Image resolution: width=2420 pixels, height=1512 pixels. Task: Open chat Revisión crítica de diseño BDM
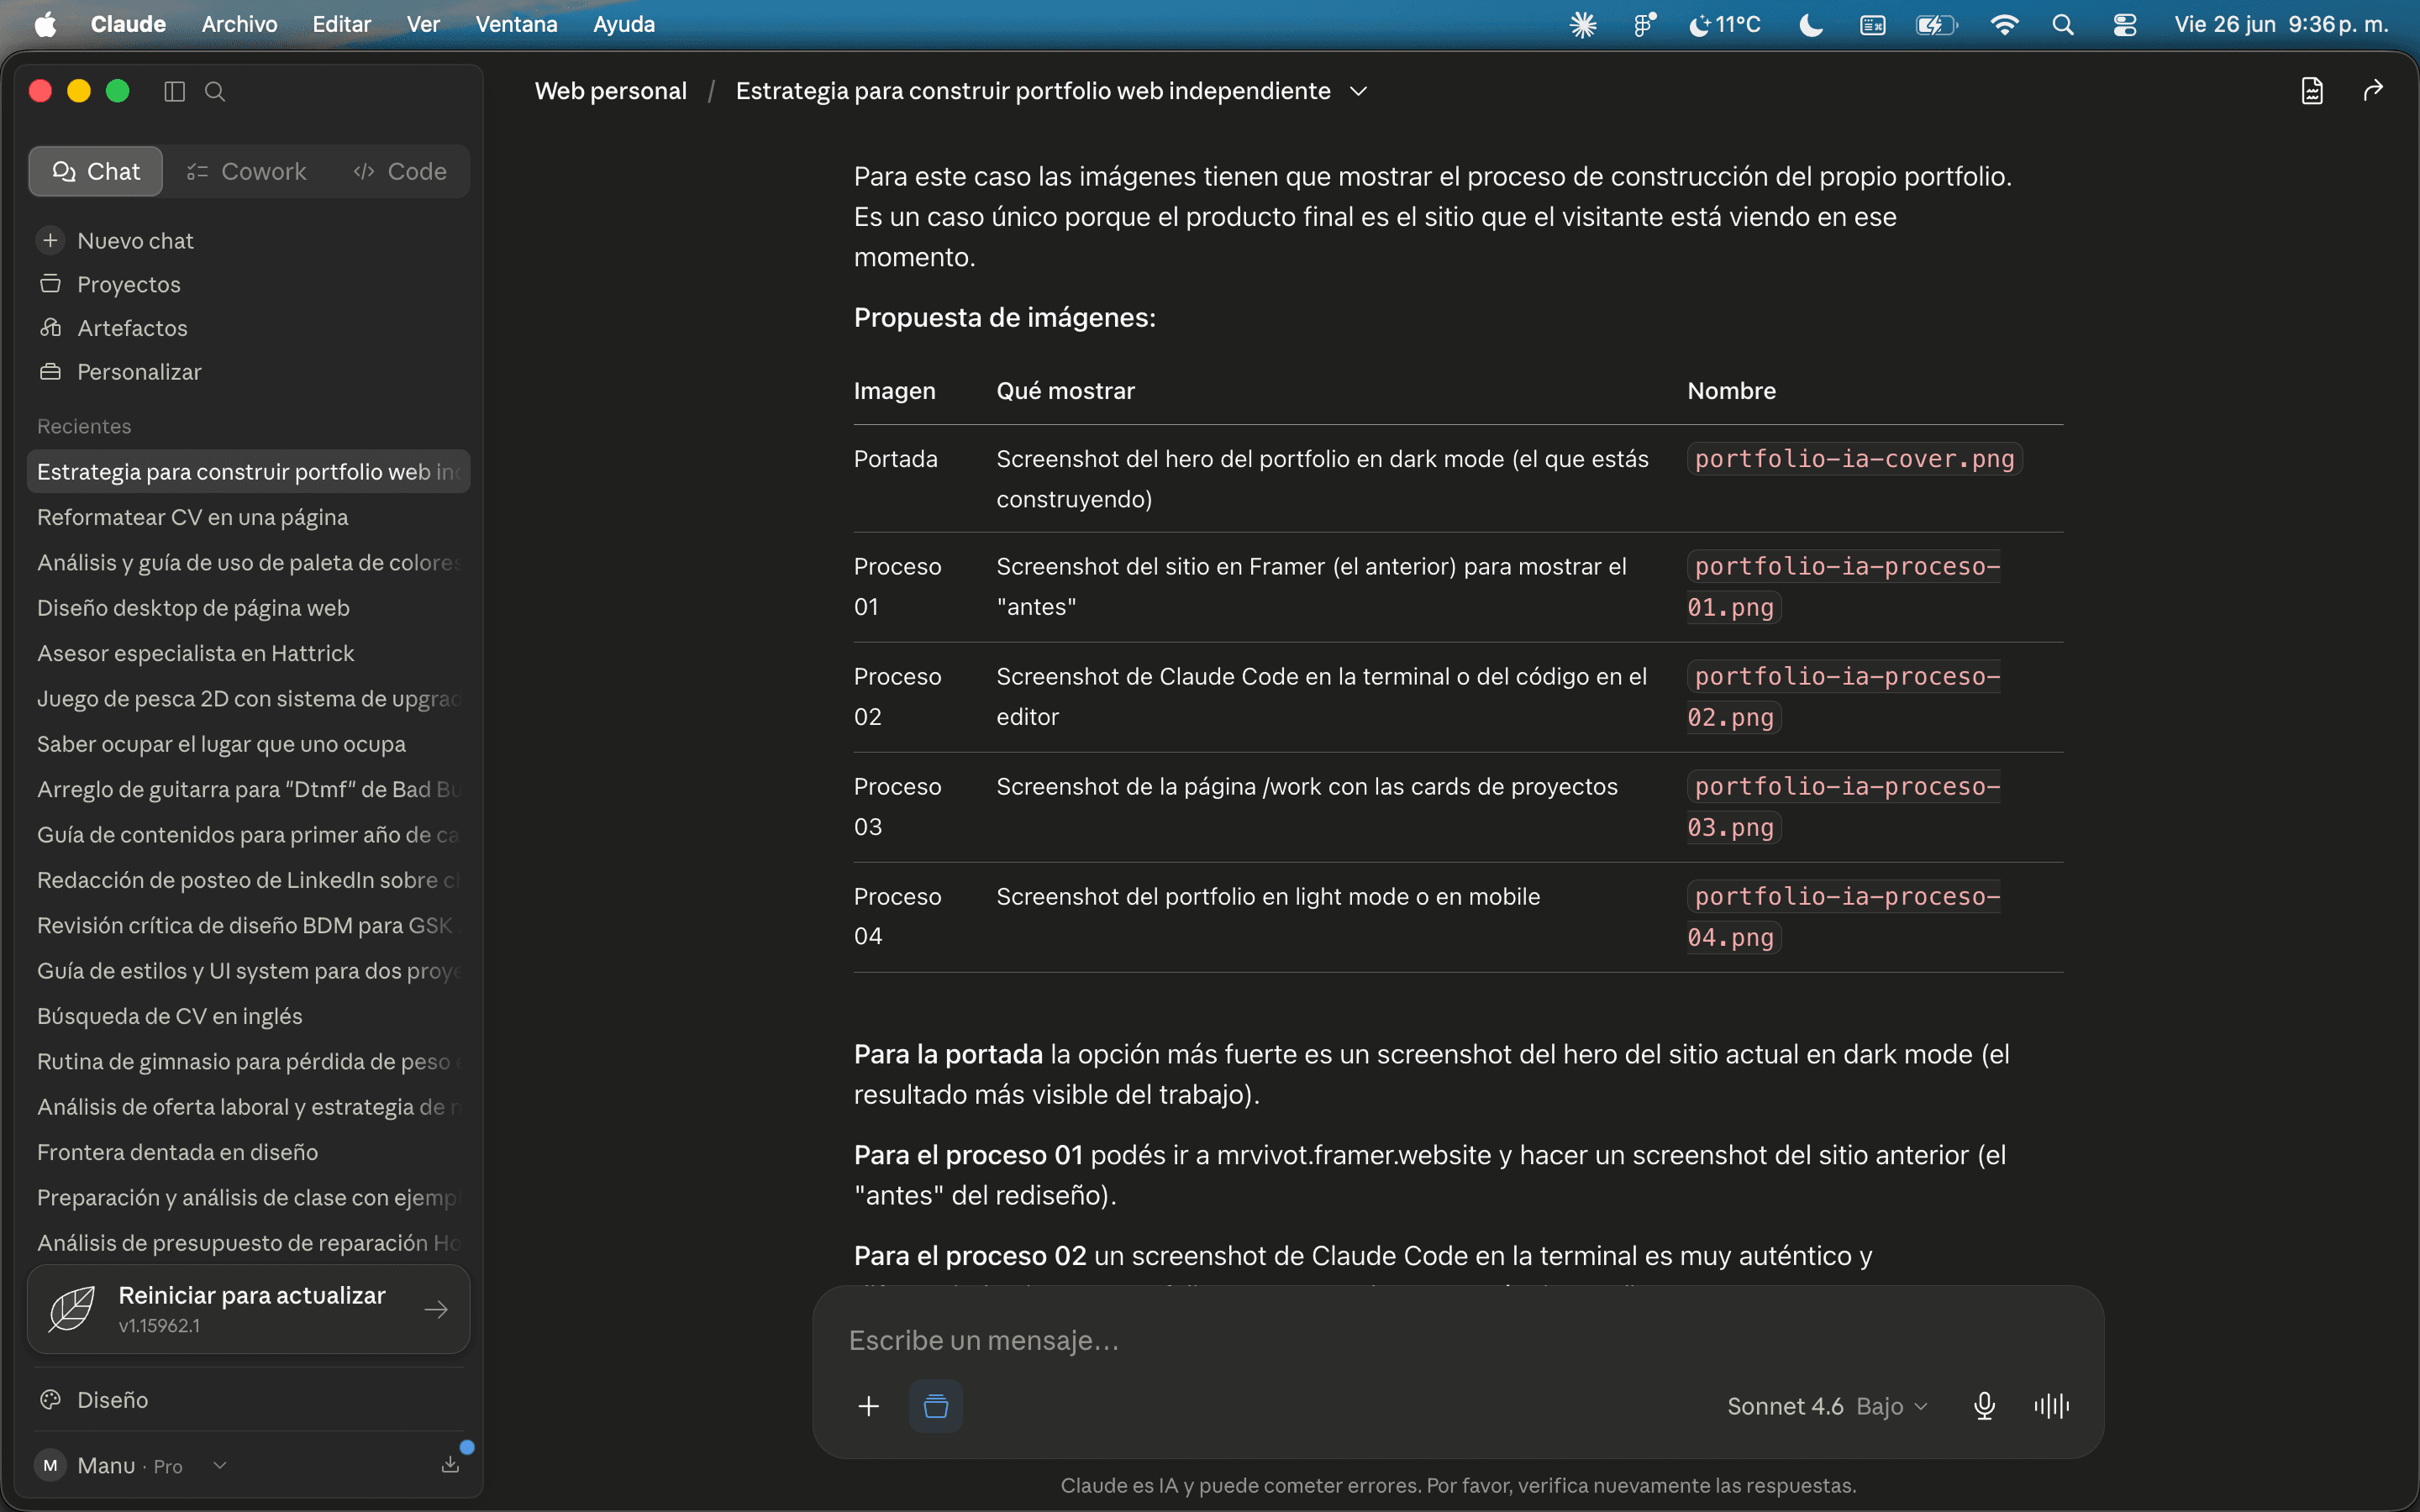point(248,925)
